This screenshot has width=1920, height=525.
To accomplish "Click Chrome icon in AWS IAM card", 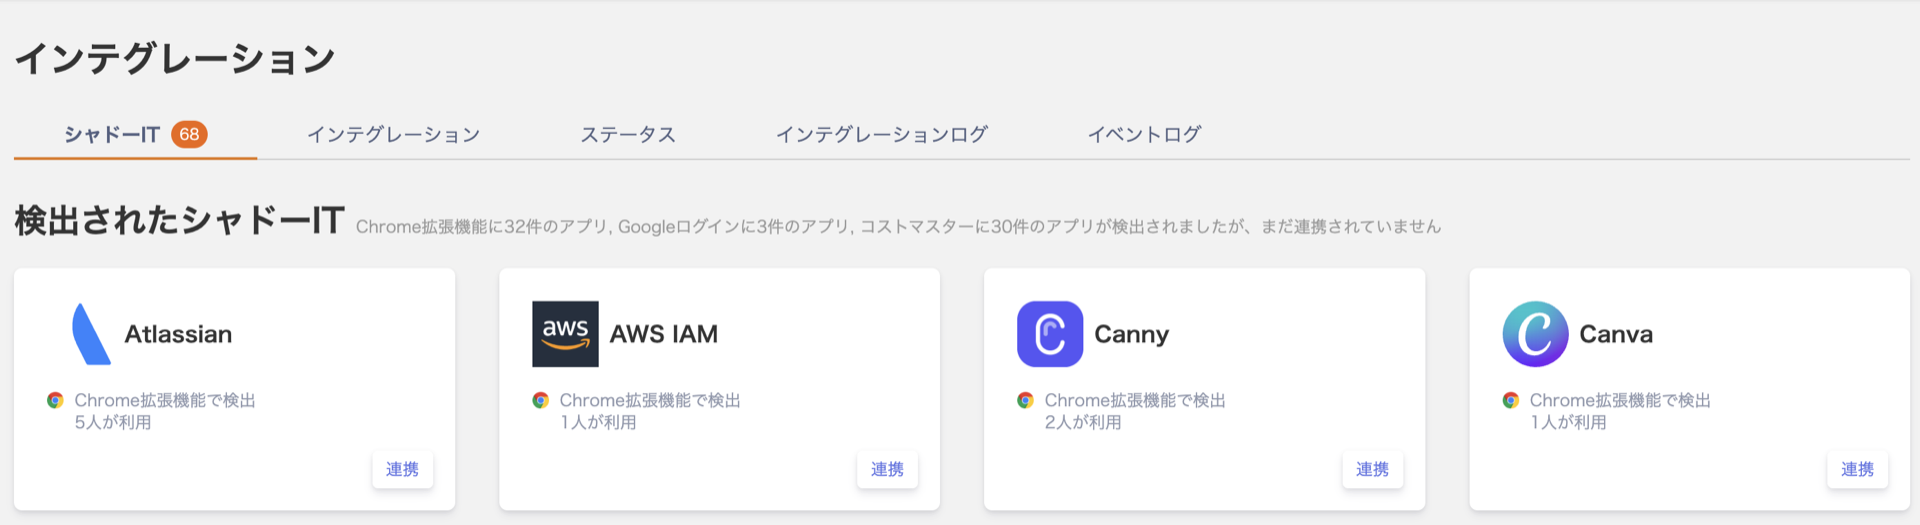I will 540,400.
